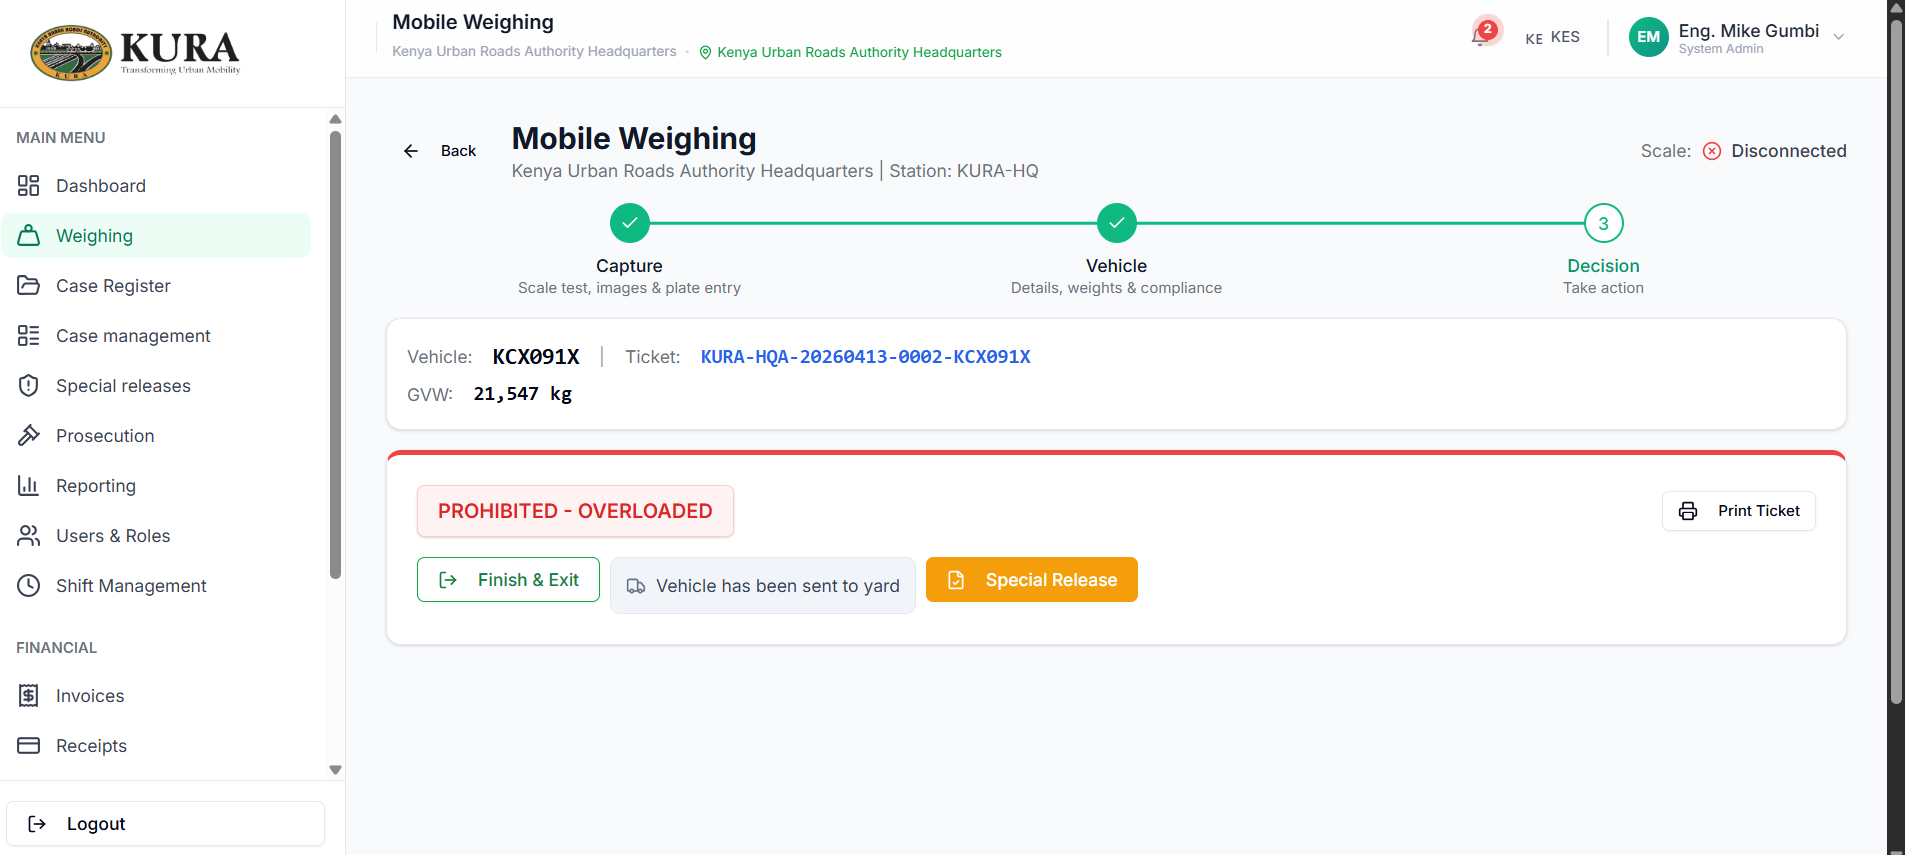Viewport: 1905px width, 855px height.
Task: Click the Disconnected scale status text
Action: 1789,151
